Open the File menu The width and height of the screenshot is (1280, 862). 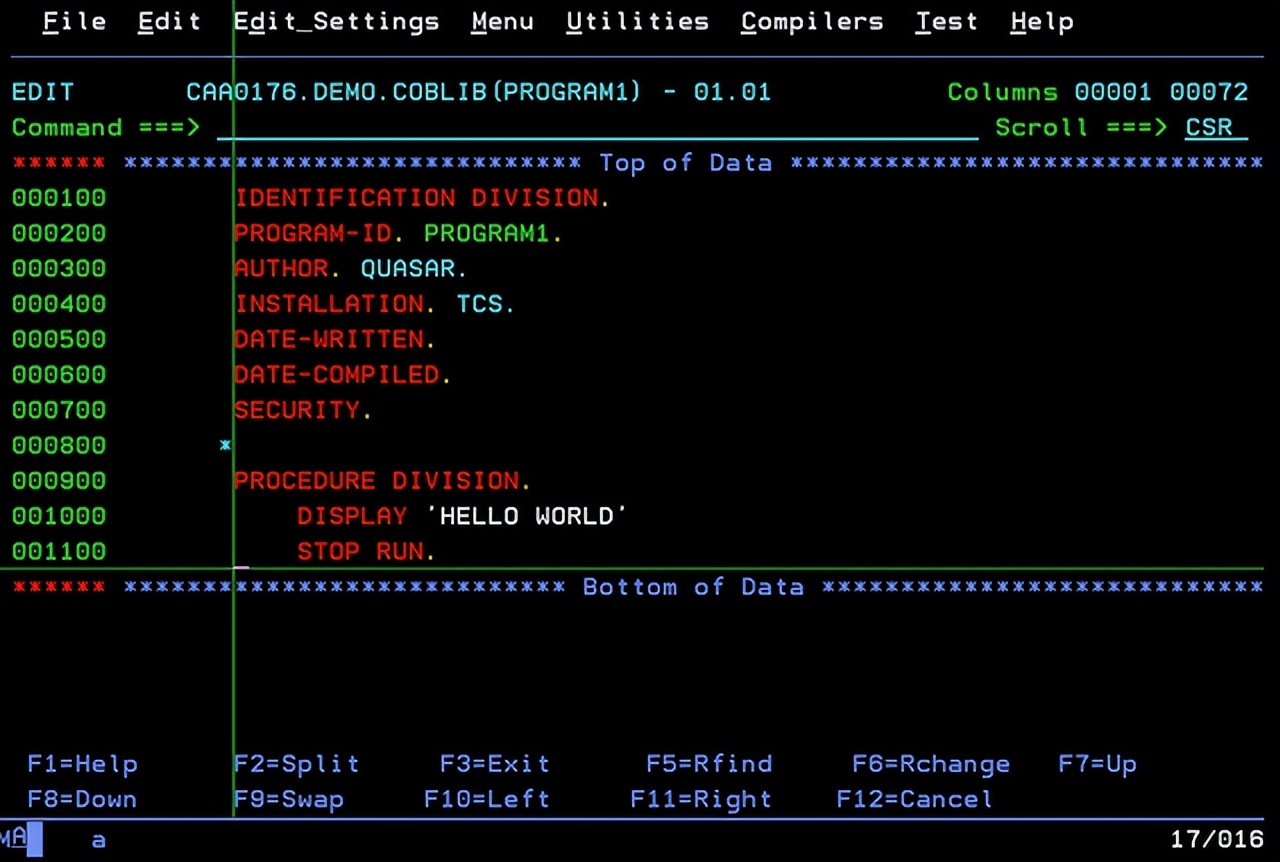(76, 21)
